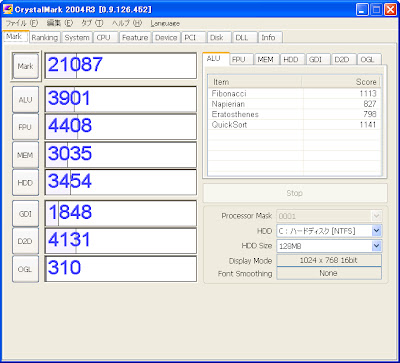This screenshot has height=363, width=400.
Task: Switch to the System tab
Action: tap(77, 38)
